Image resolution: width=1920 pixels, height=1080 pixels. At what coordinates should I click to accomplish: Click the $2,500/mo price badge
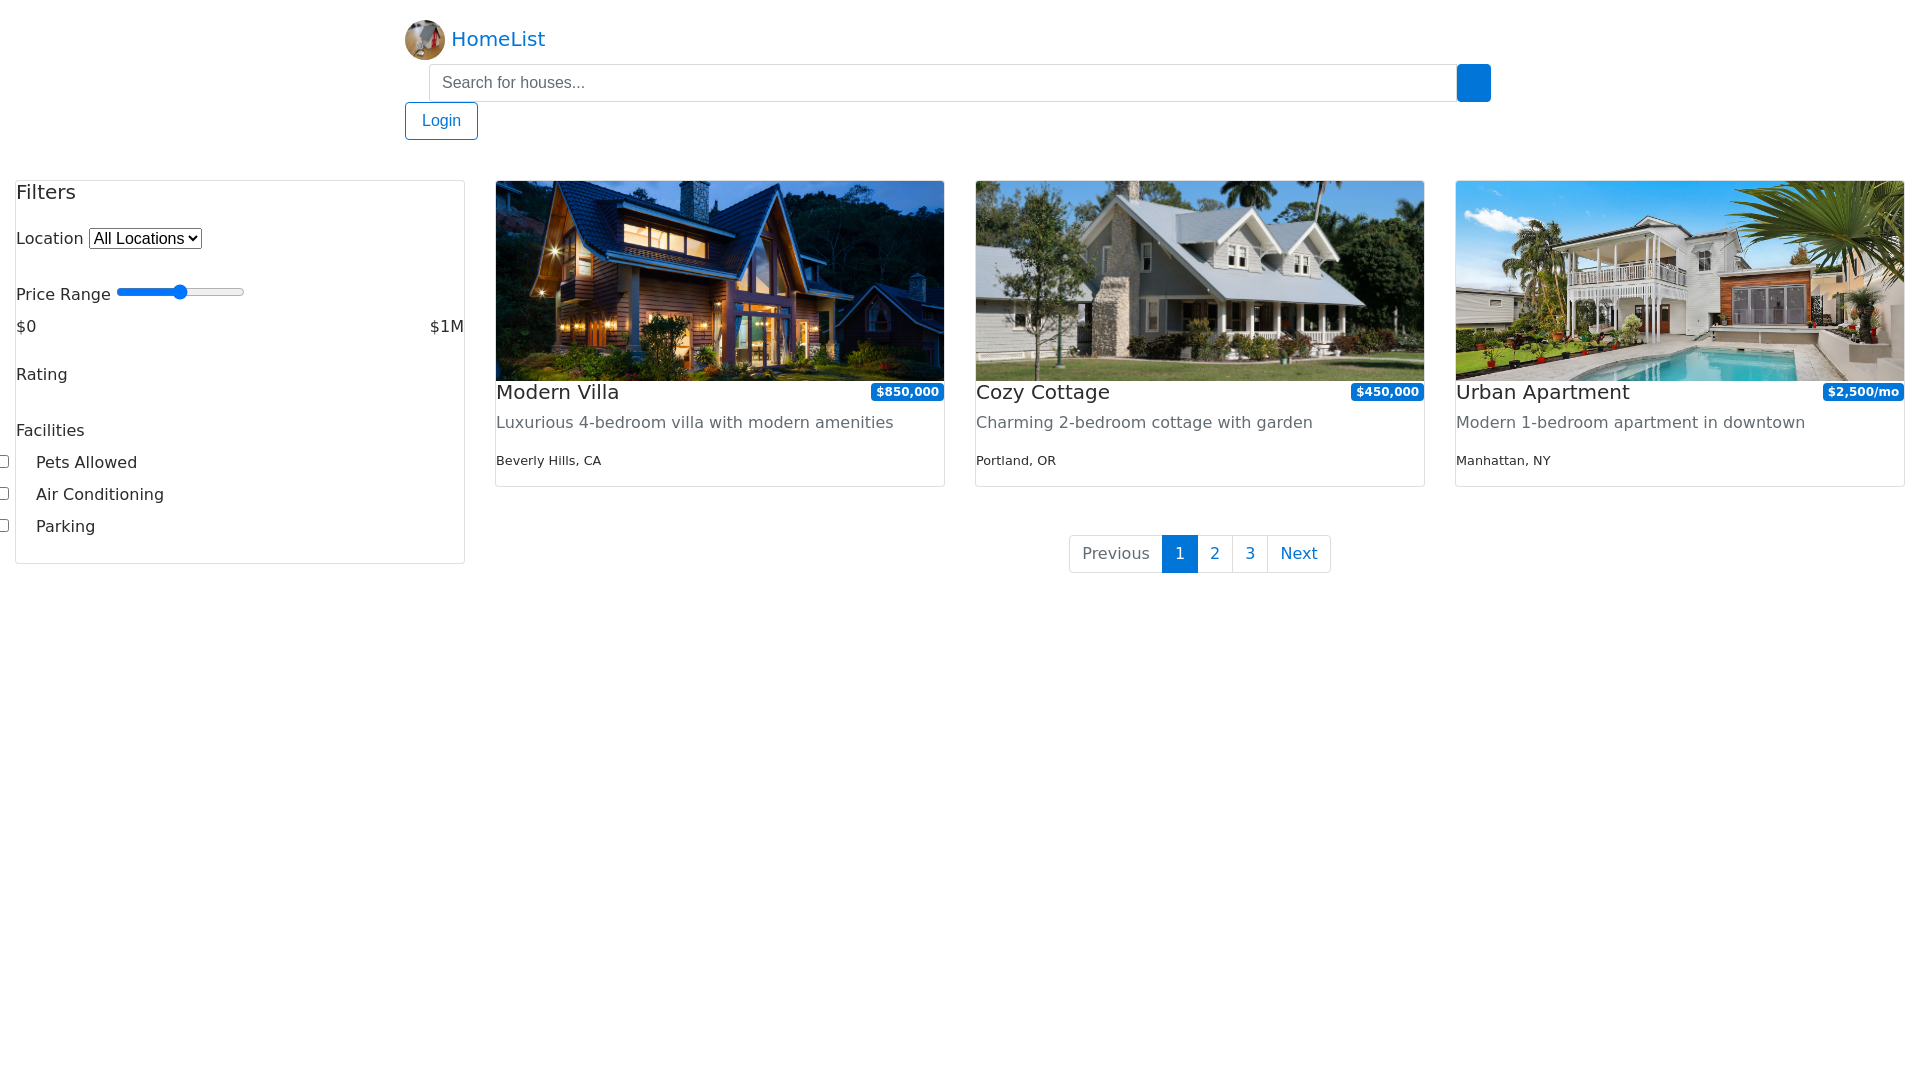point(1862,392)
